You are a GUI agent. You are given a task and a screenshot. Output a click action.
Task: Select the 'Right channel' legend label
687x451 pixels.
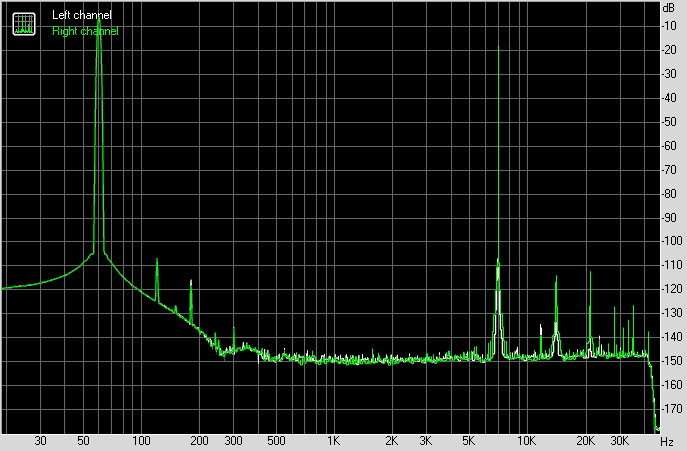85,31
